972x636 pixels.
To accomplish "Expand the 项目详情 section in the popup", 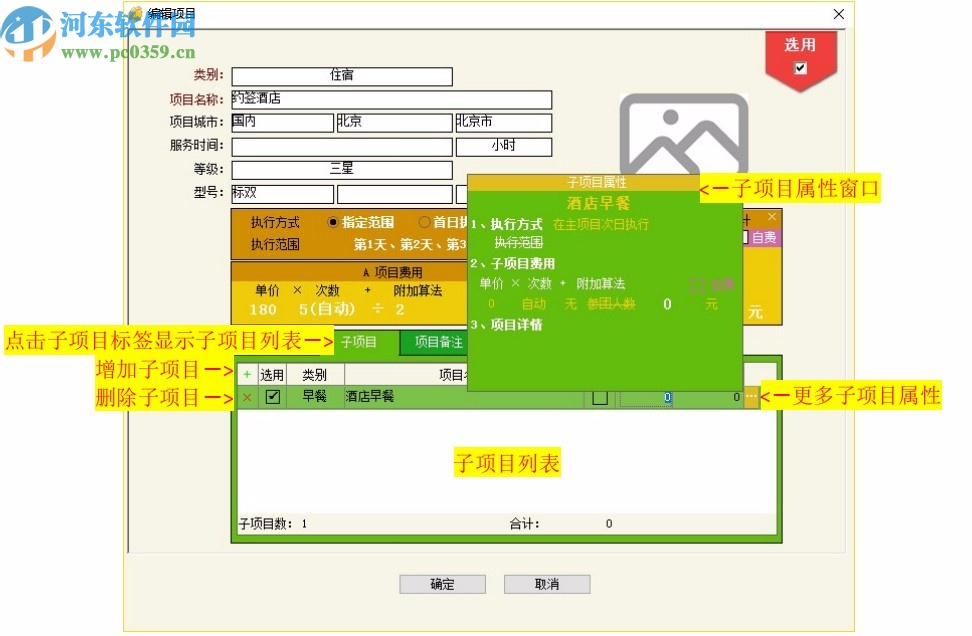I will tap(509, 327).
